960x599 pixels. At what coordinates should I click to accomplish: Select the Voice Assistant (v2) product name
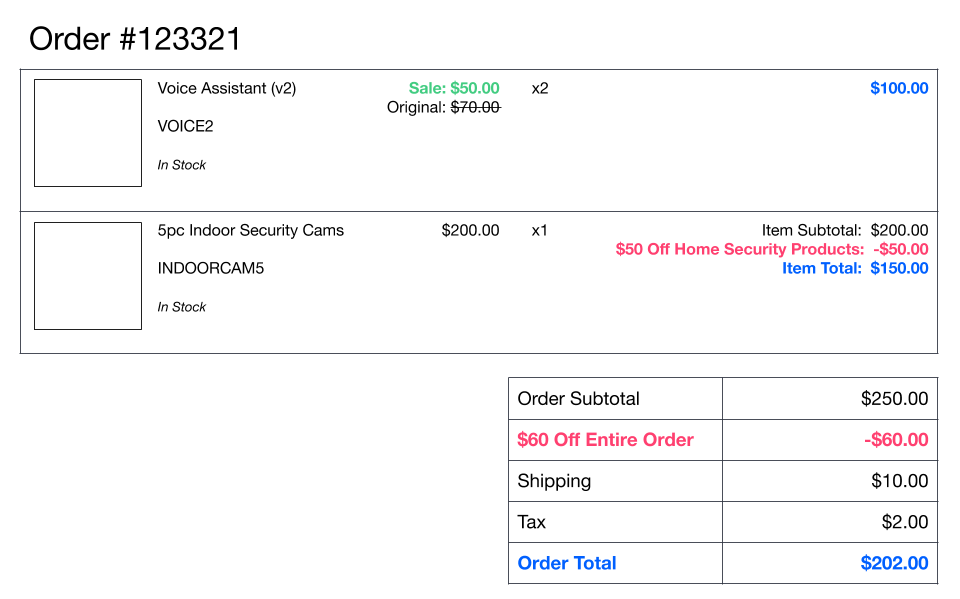point(227,88)
